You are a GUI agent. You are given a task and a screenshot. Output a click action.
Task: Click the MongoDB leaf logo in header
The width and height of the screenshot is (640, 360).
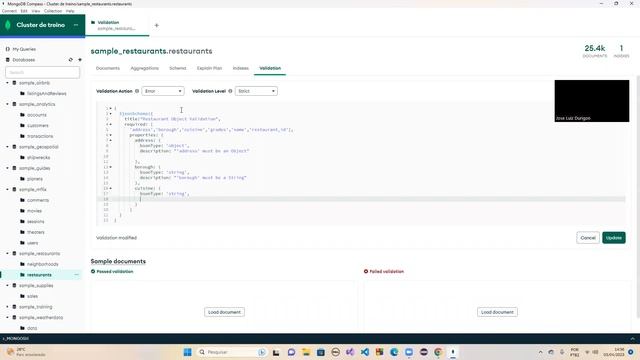coord(8,25)
